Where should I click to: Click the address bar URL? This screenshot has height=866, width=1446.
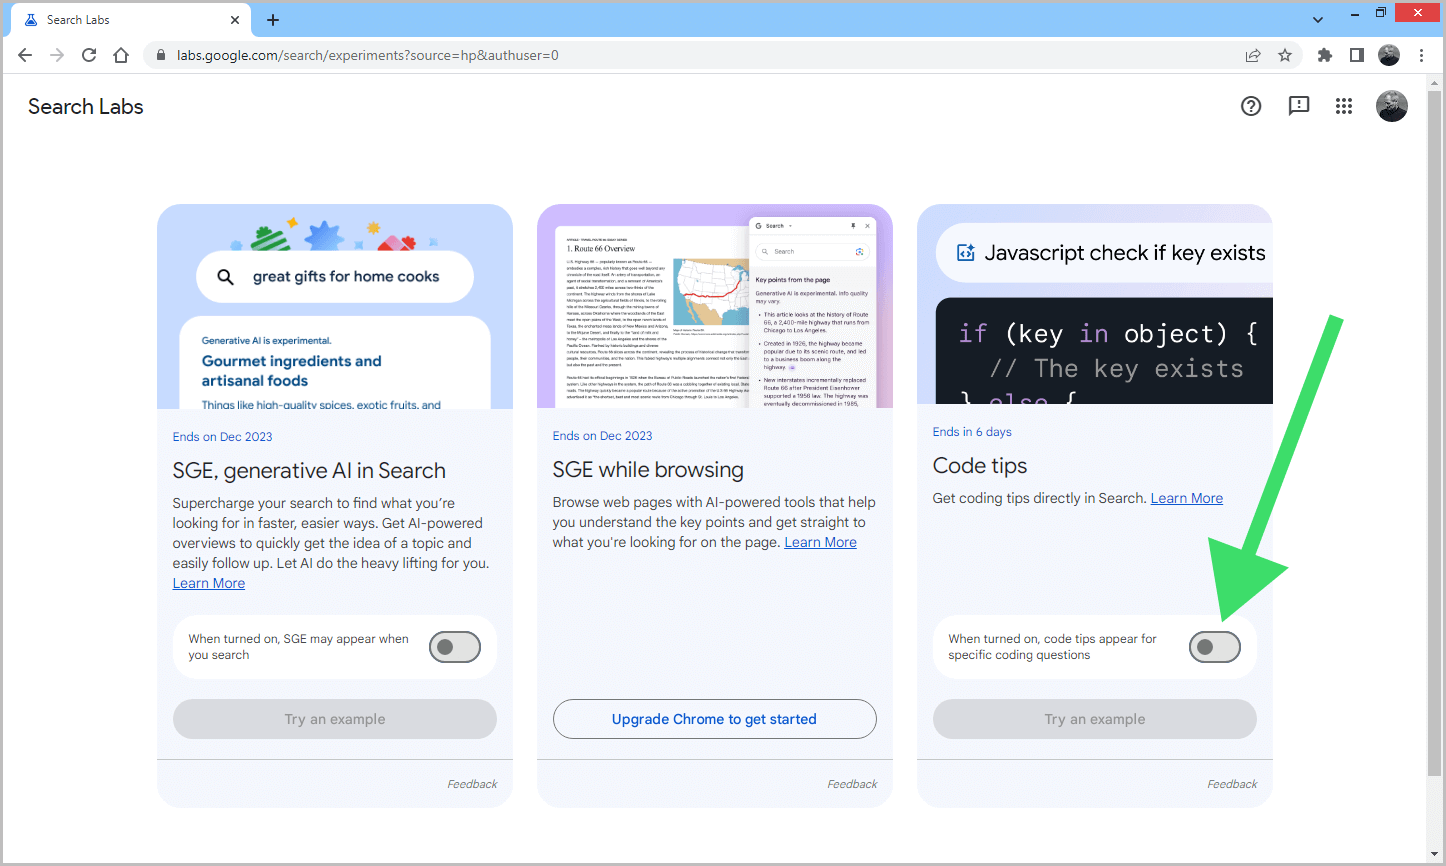coord(367,56)
